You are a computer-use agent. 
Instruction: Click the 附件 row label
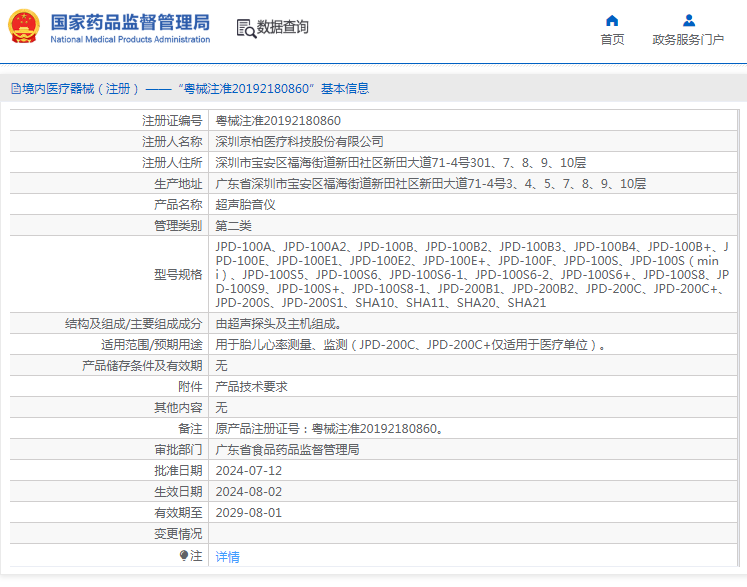pyautogui.click(x=190, y=387)
